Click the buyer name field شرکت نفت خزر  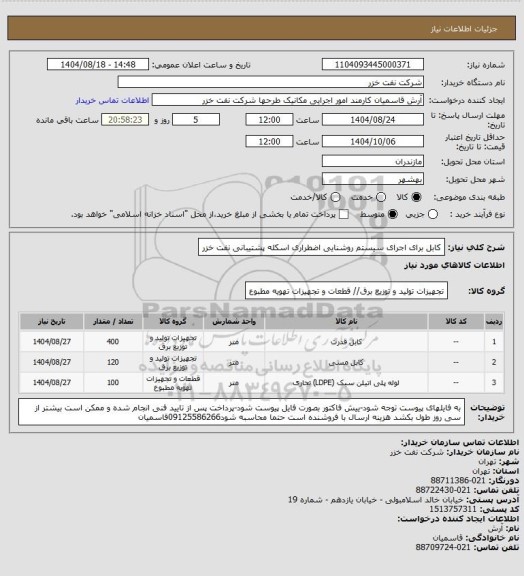(270, 82)
